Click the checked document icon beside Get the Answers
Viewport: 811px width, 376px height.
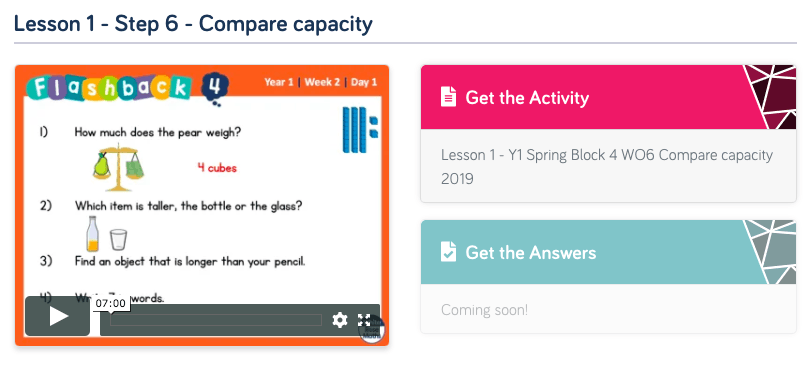(x=448, y=252)
